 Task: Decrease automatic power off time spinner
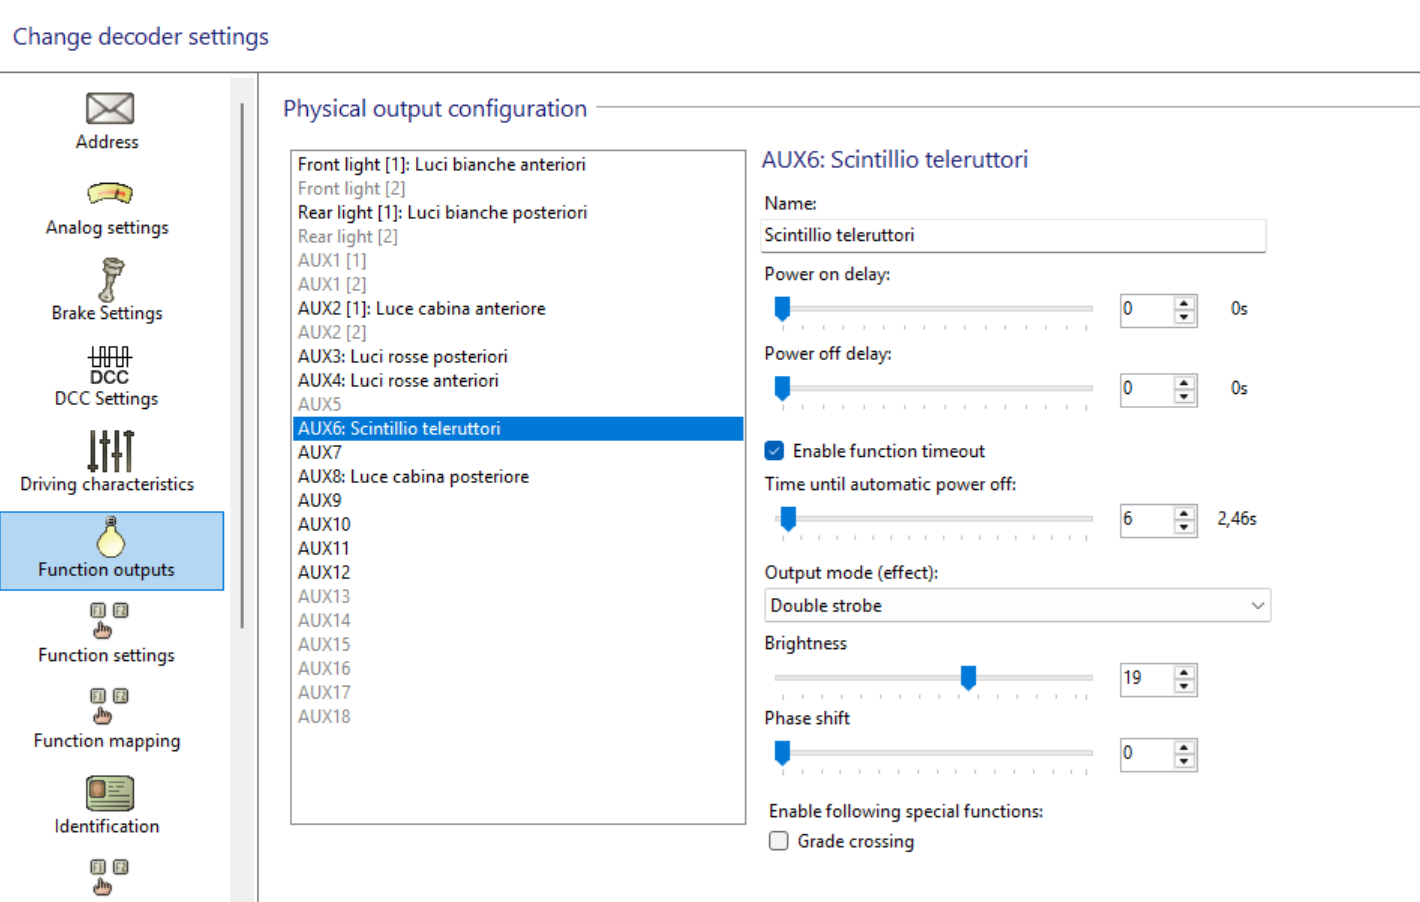click(1184, 527)
